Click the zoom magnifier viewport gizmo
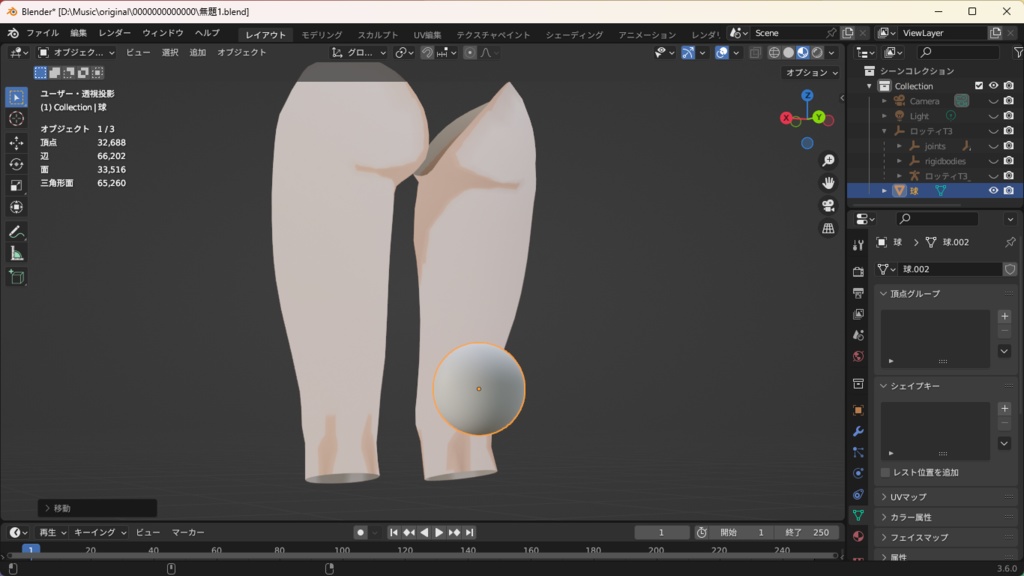1024x576 pixels. (828, 161)
